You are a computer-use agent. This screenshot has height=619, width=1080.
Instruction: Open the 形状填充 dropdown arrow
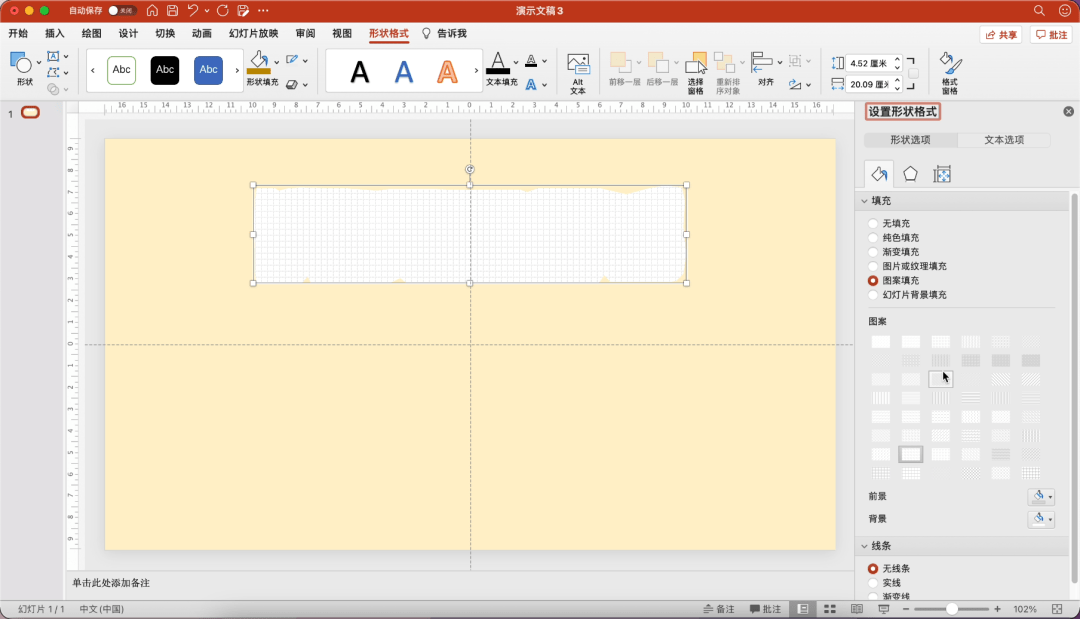coord(277,62)
